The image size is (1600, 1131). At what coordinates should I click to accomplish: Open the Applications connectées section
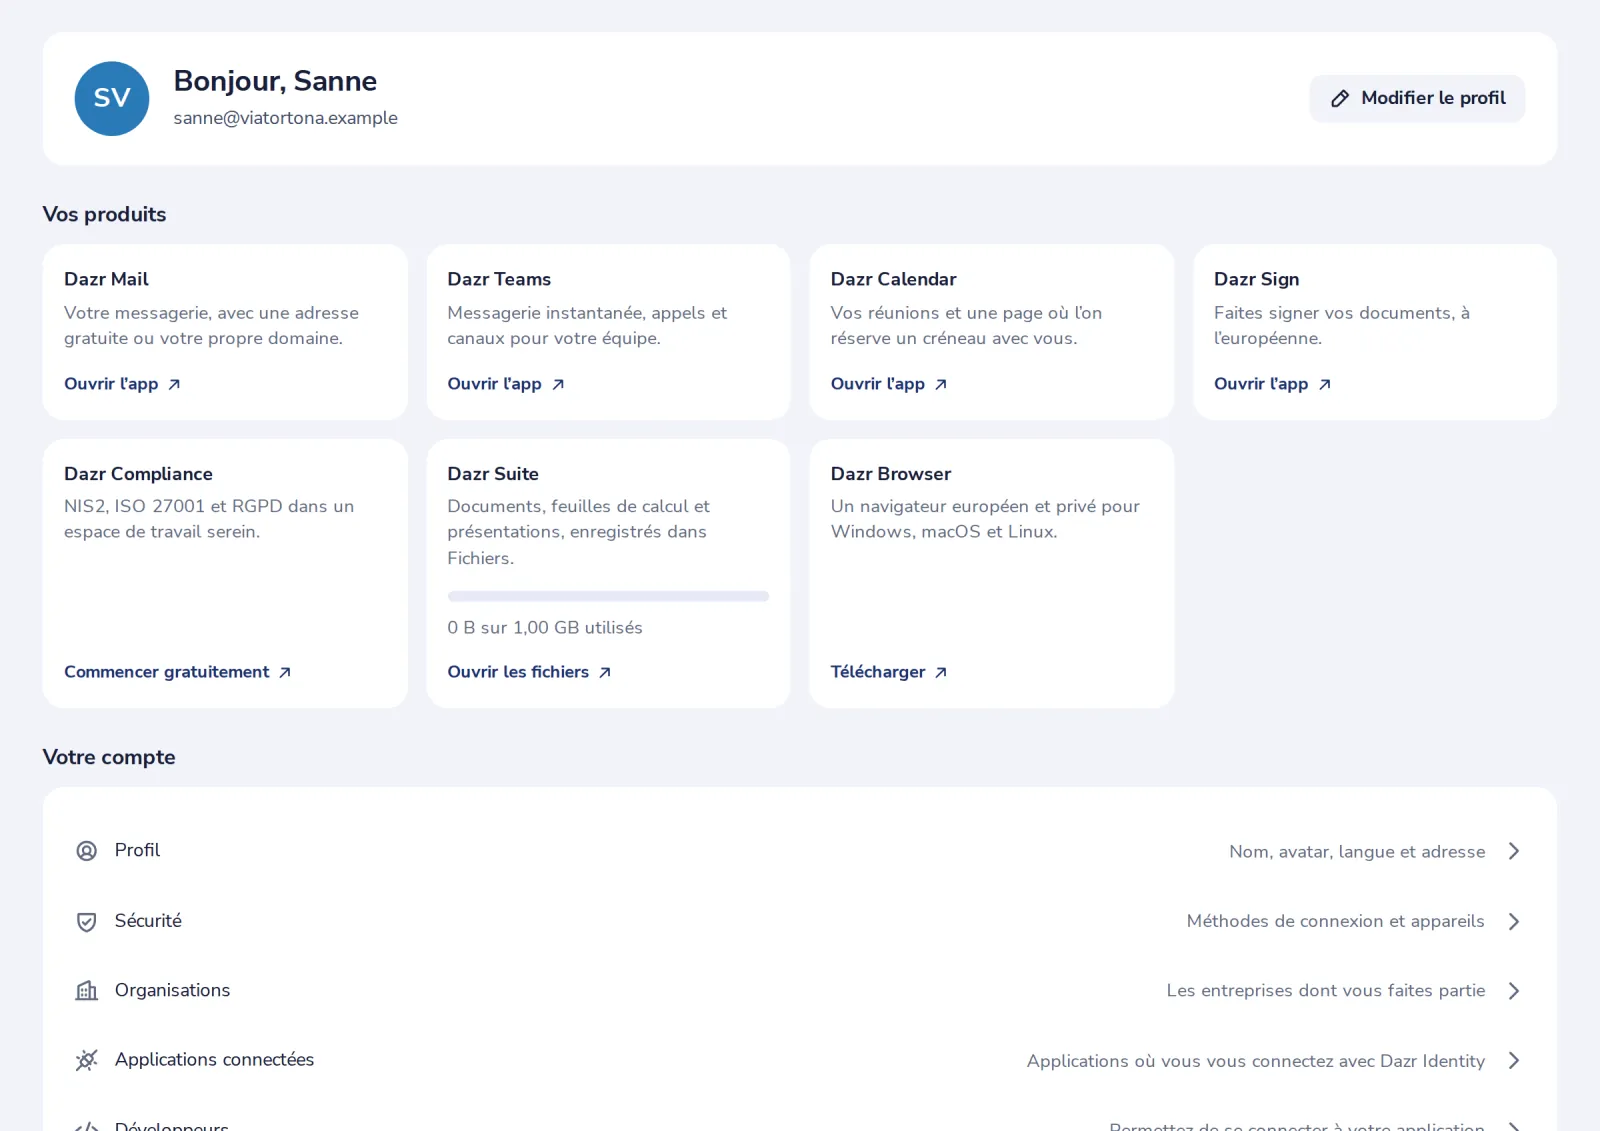tap(800, 1060)
